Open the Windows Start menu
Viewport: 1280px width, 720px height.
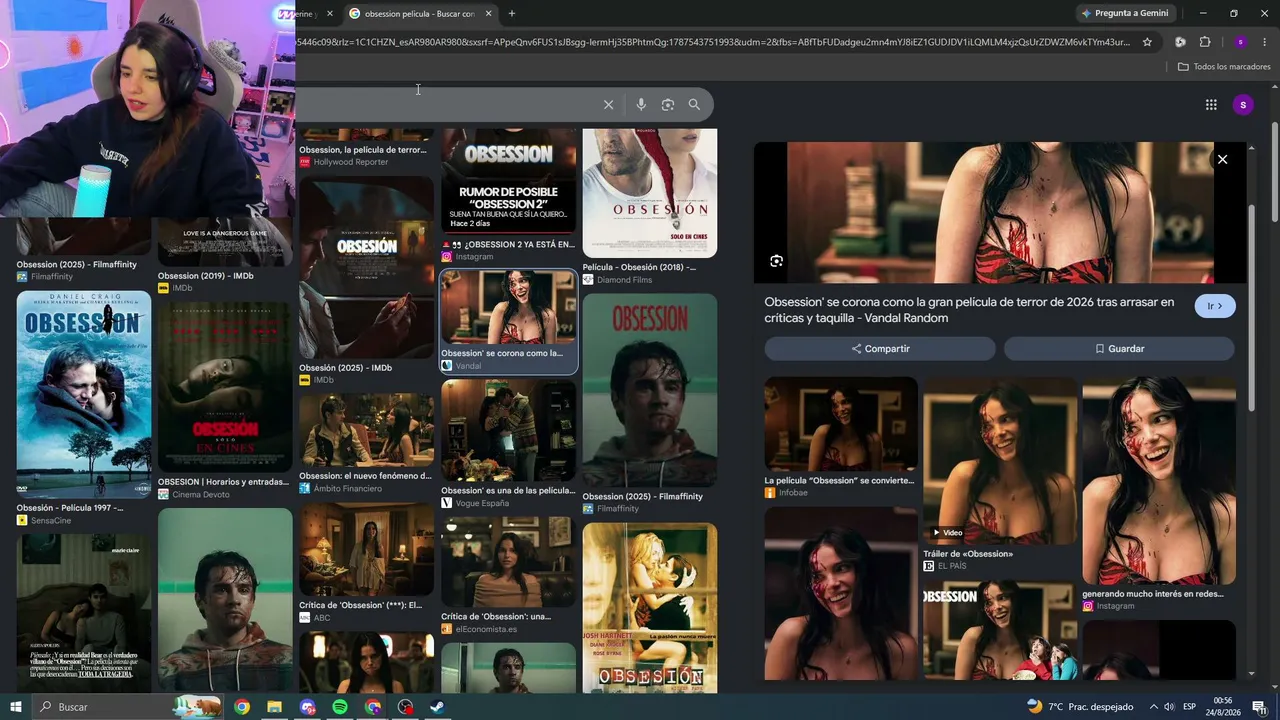pos(16,707)
